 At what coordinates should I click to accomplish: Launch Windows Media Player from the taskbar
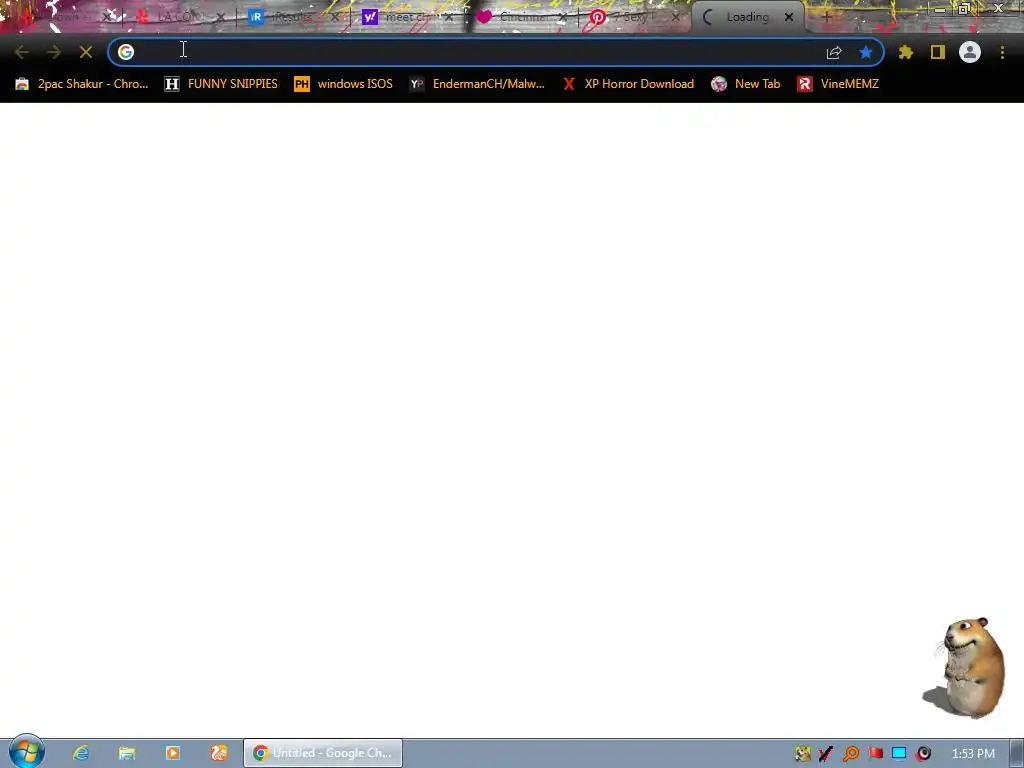pos(172,753)
